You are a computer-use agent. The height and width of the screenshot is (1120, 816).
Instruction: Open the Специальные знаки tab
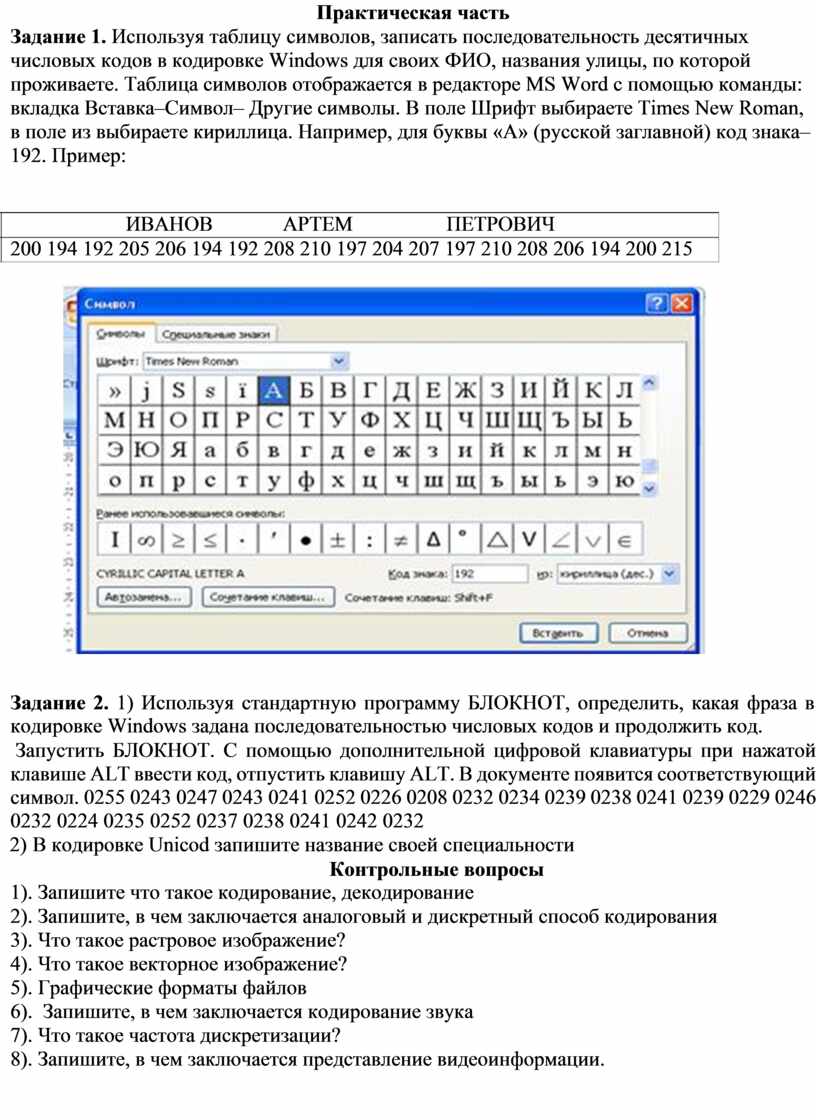point(216,334)
